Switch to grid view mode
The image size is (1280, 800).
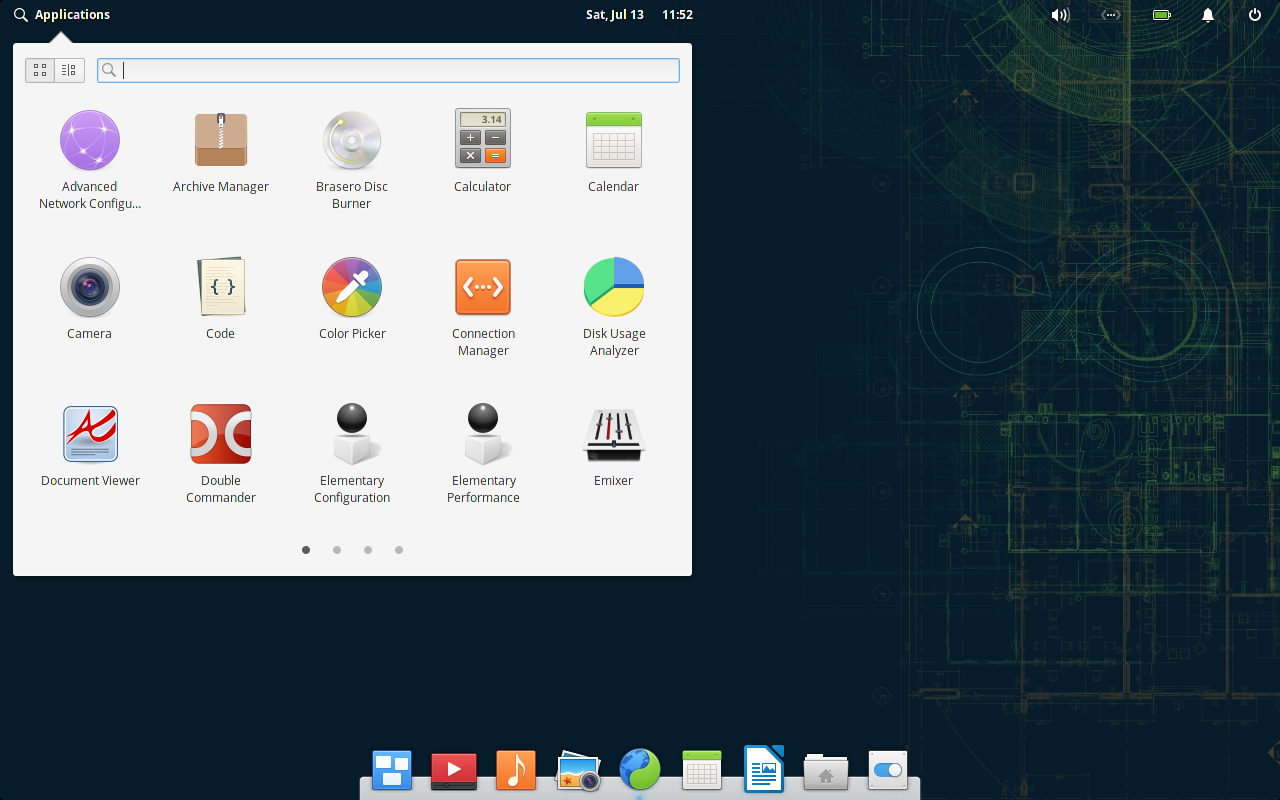pos(40,70)
